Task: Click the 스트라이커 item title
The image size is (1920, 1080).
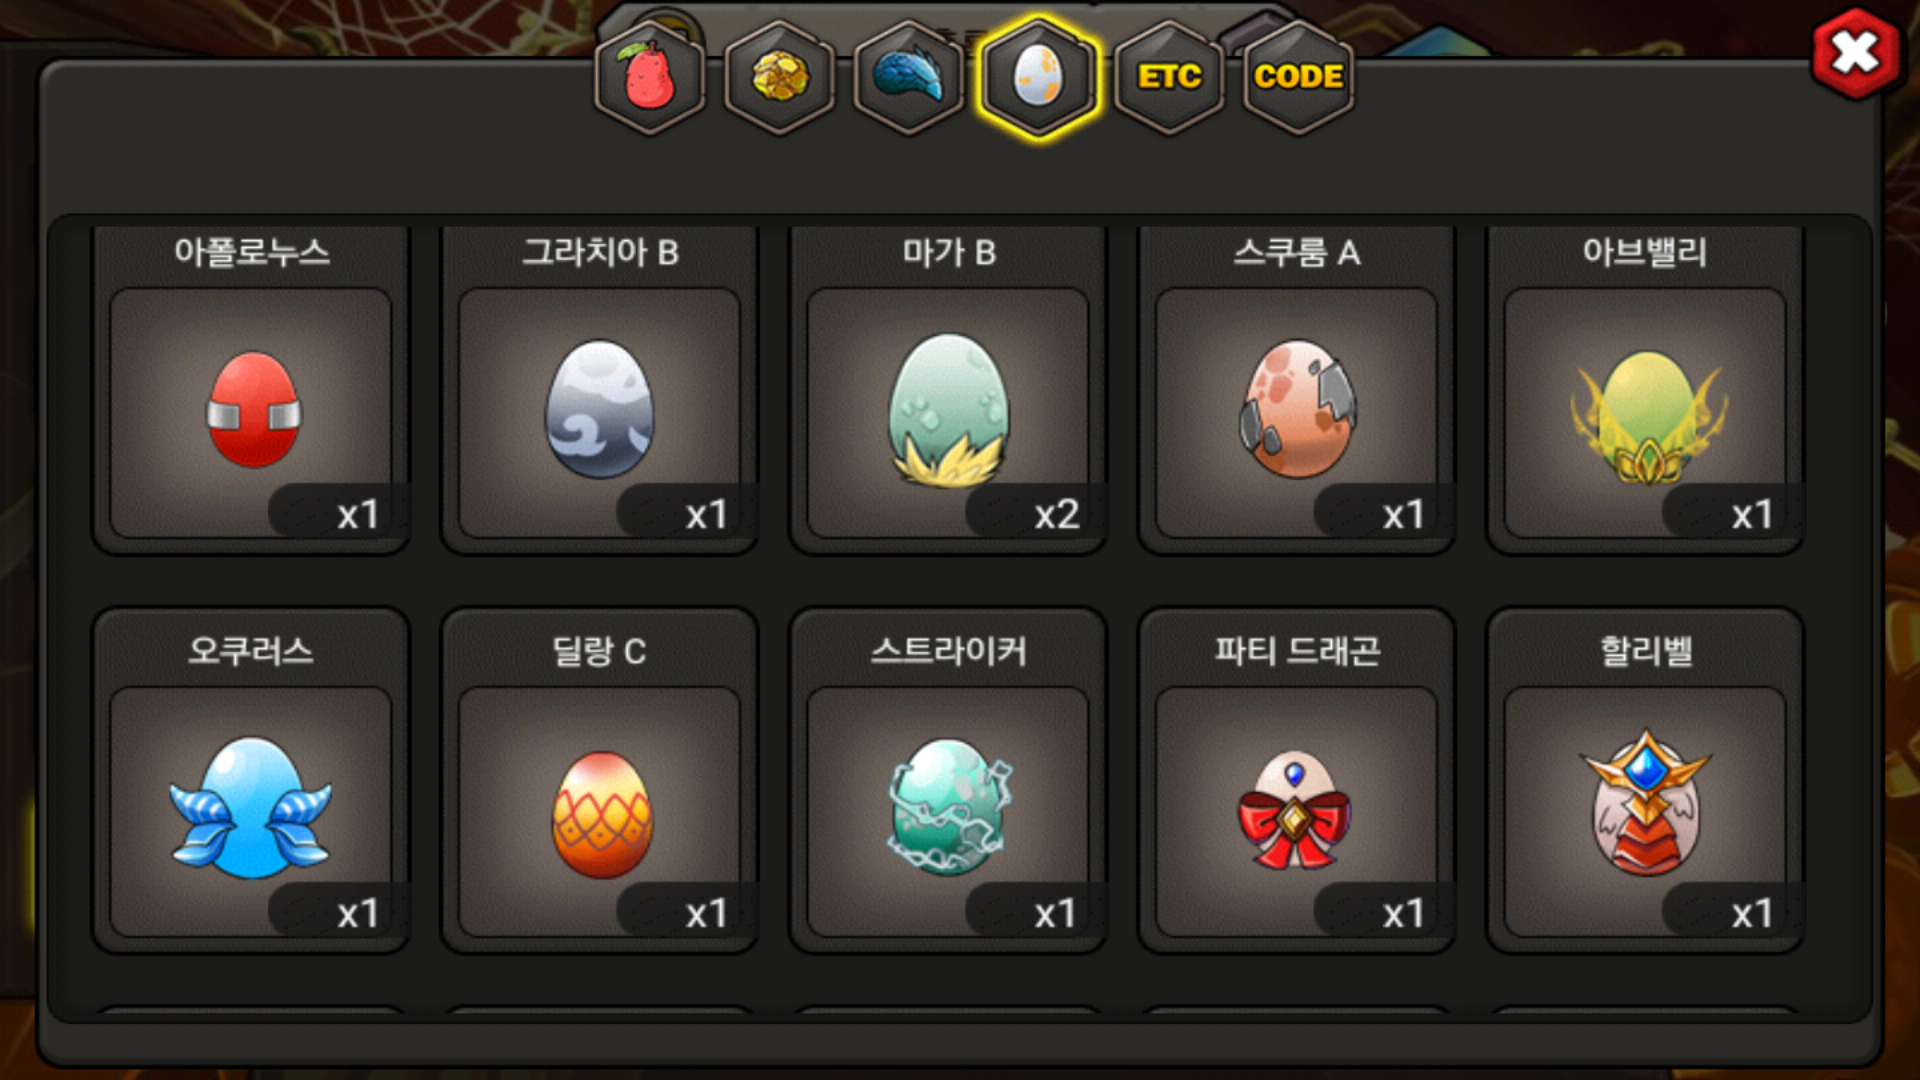Action: pos(948,651)
